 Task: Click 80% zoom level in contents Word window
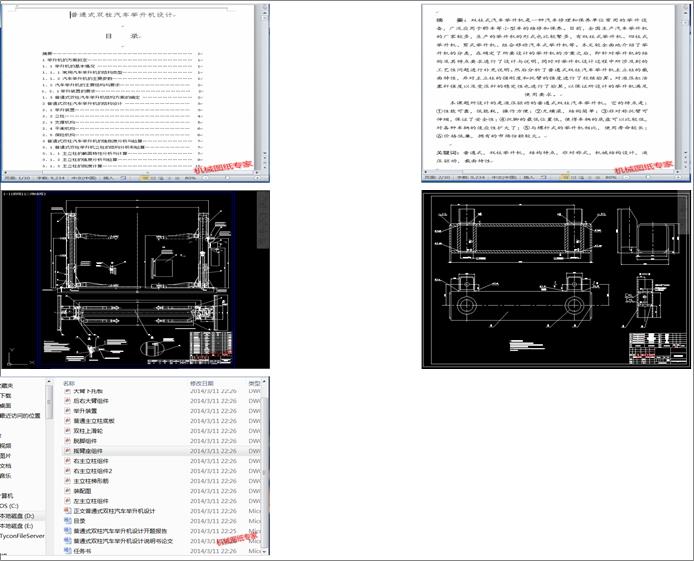190,178
